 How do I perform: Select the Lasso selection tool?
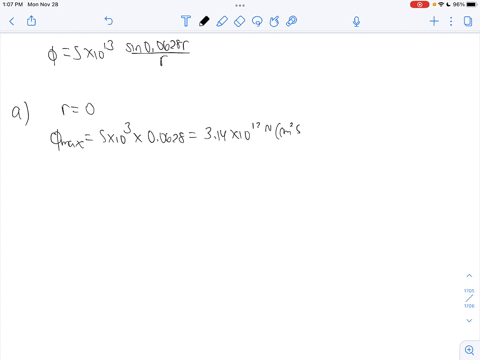click(257, 21)
